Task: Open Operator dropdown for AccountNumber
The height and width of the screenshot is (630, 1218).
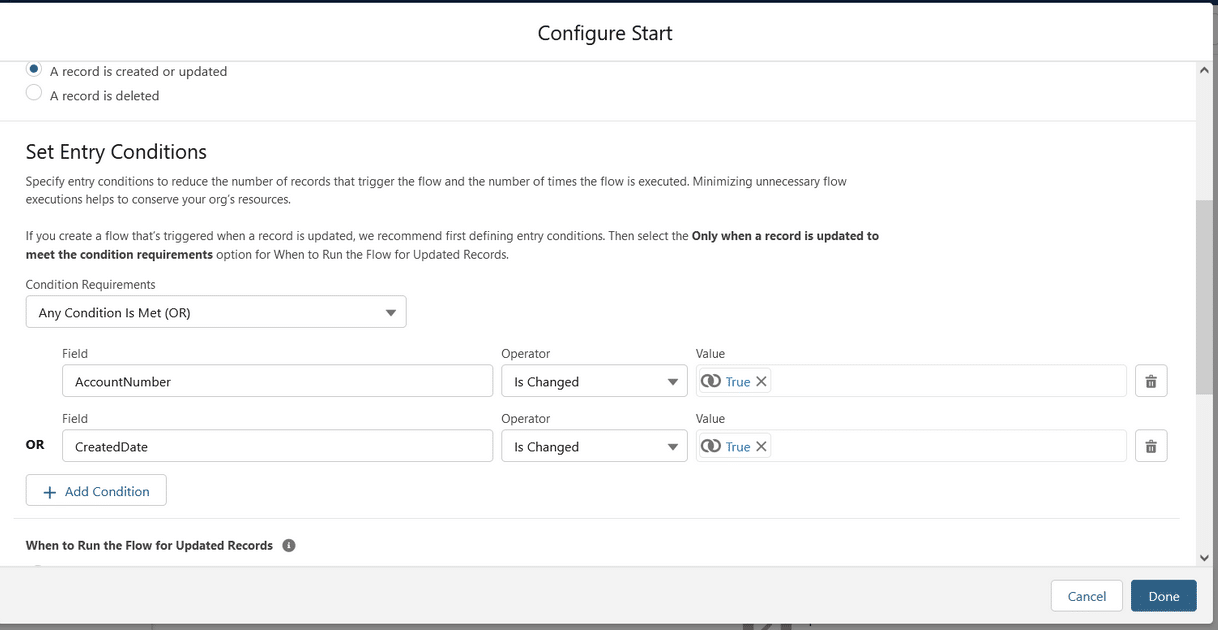Action: 594,381
